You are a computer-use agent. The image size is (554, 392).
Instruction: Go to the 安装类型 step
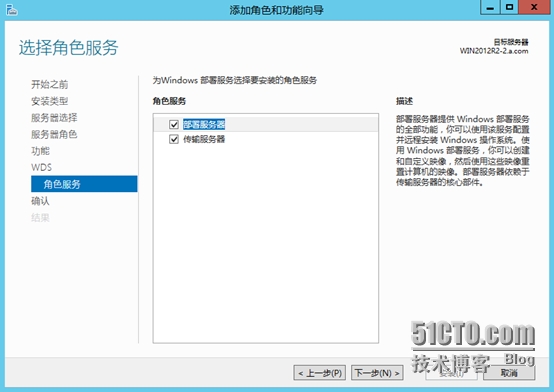point(49,101)
